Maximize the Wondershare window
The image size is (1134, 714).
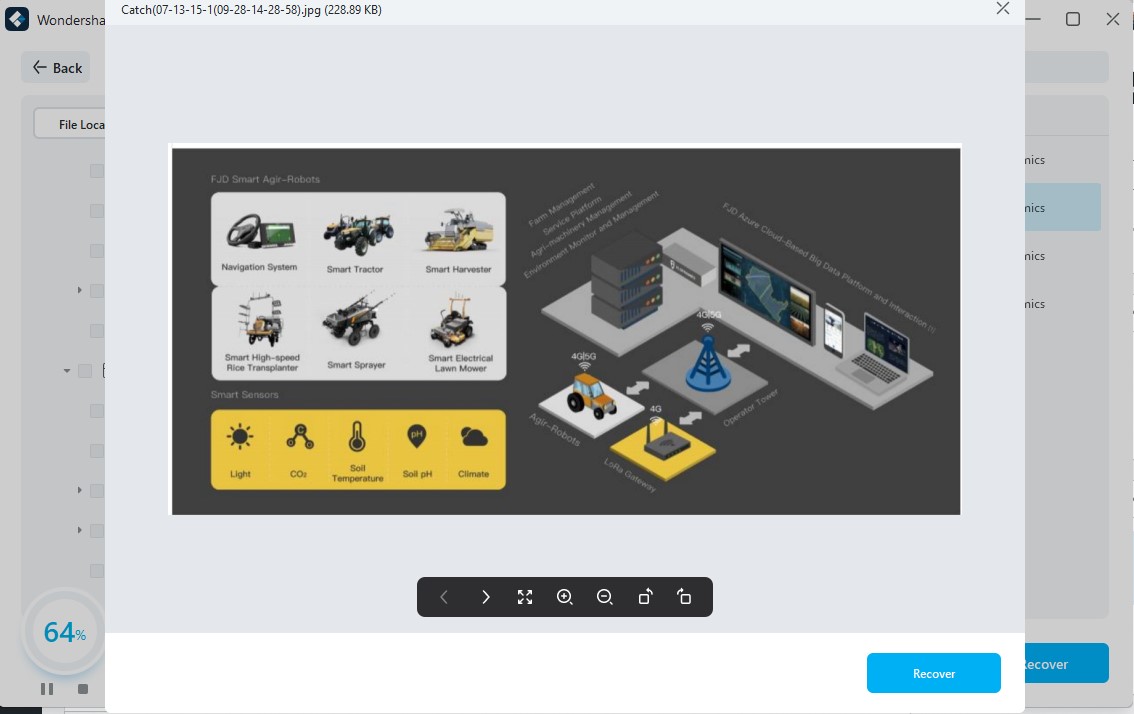1073,20
